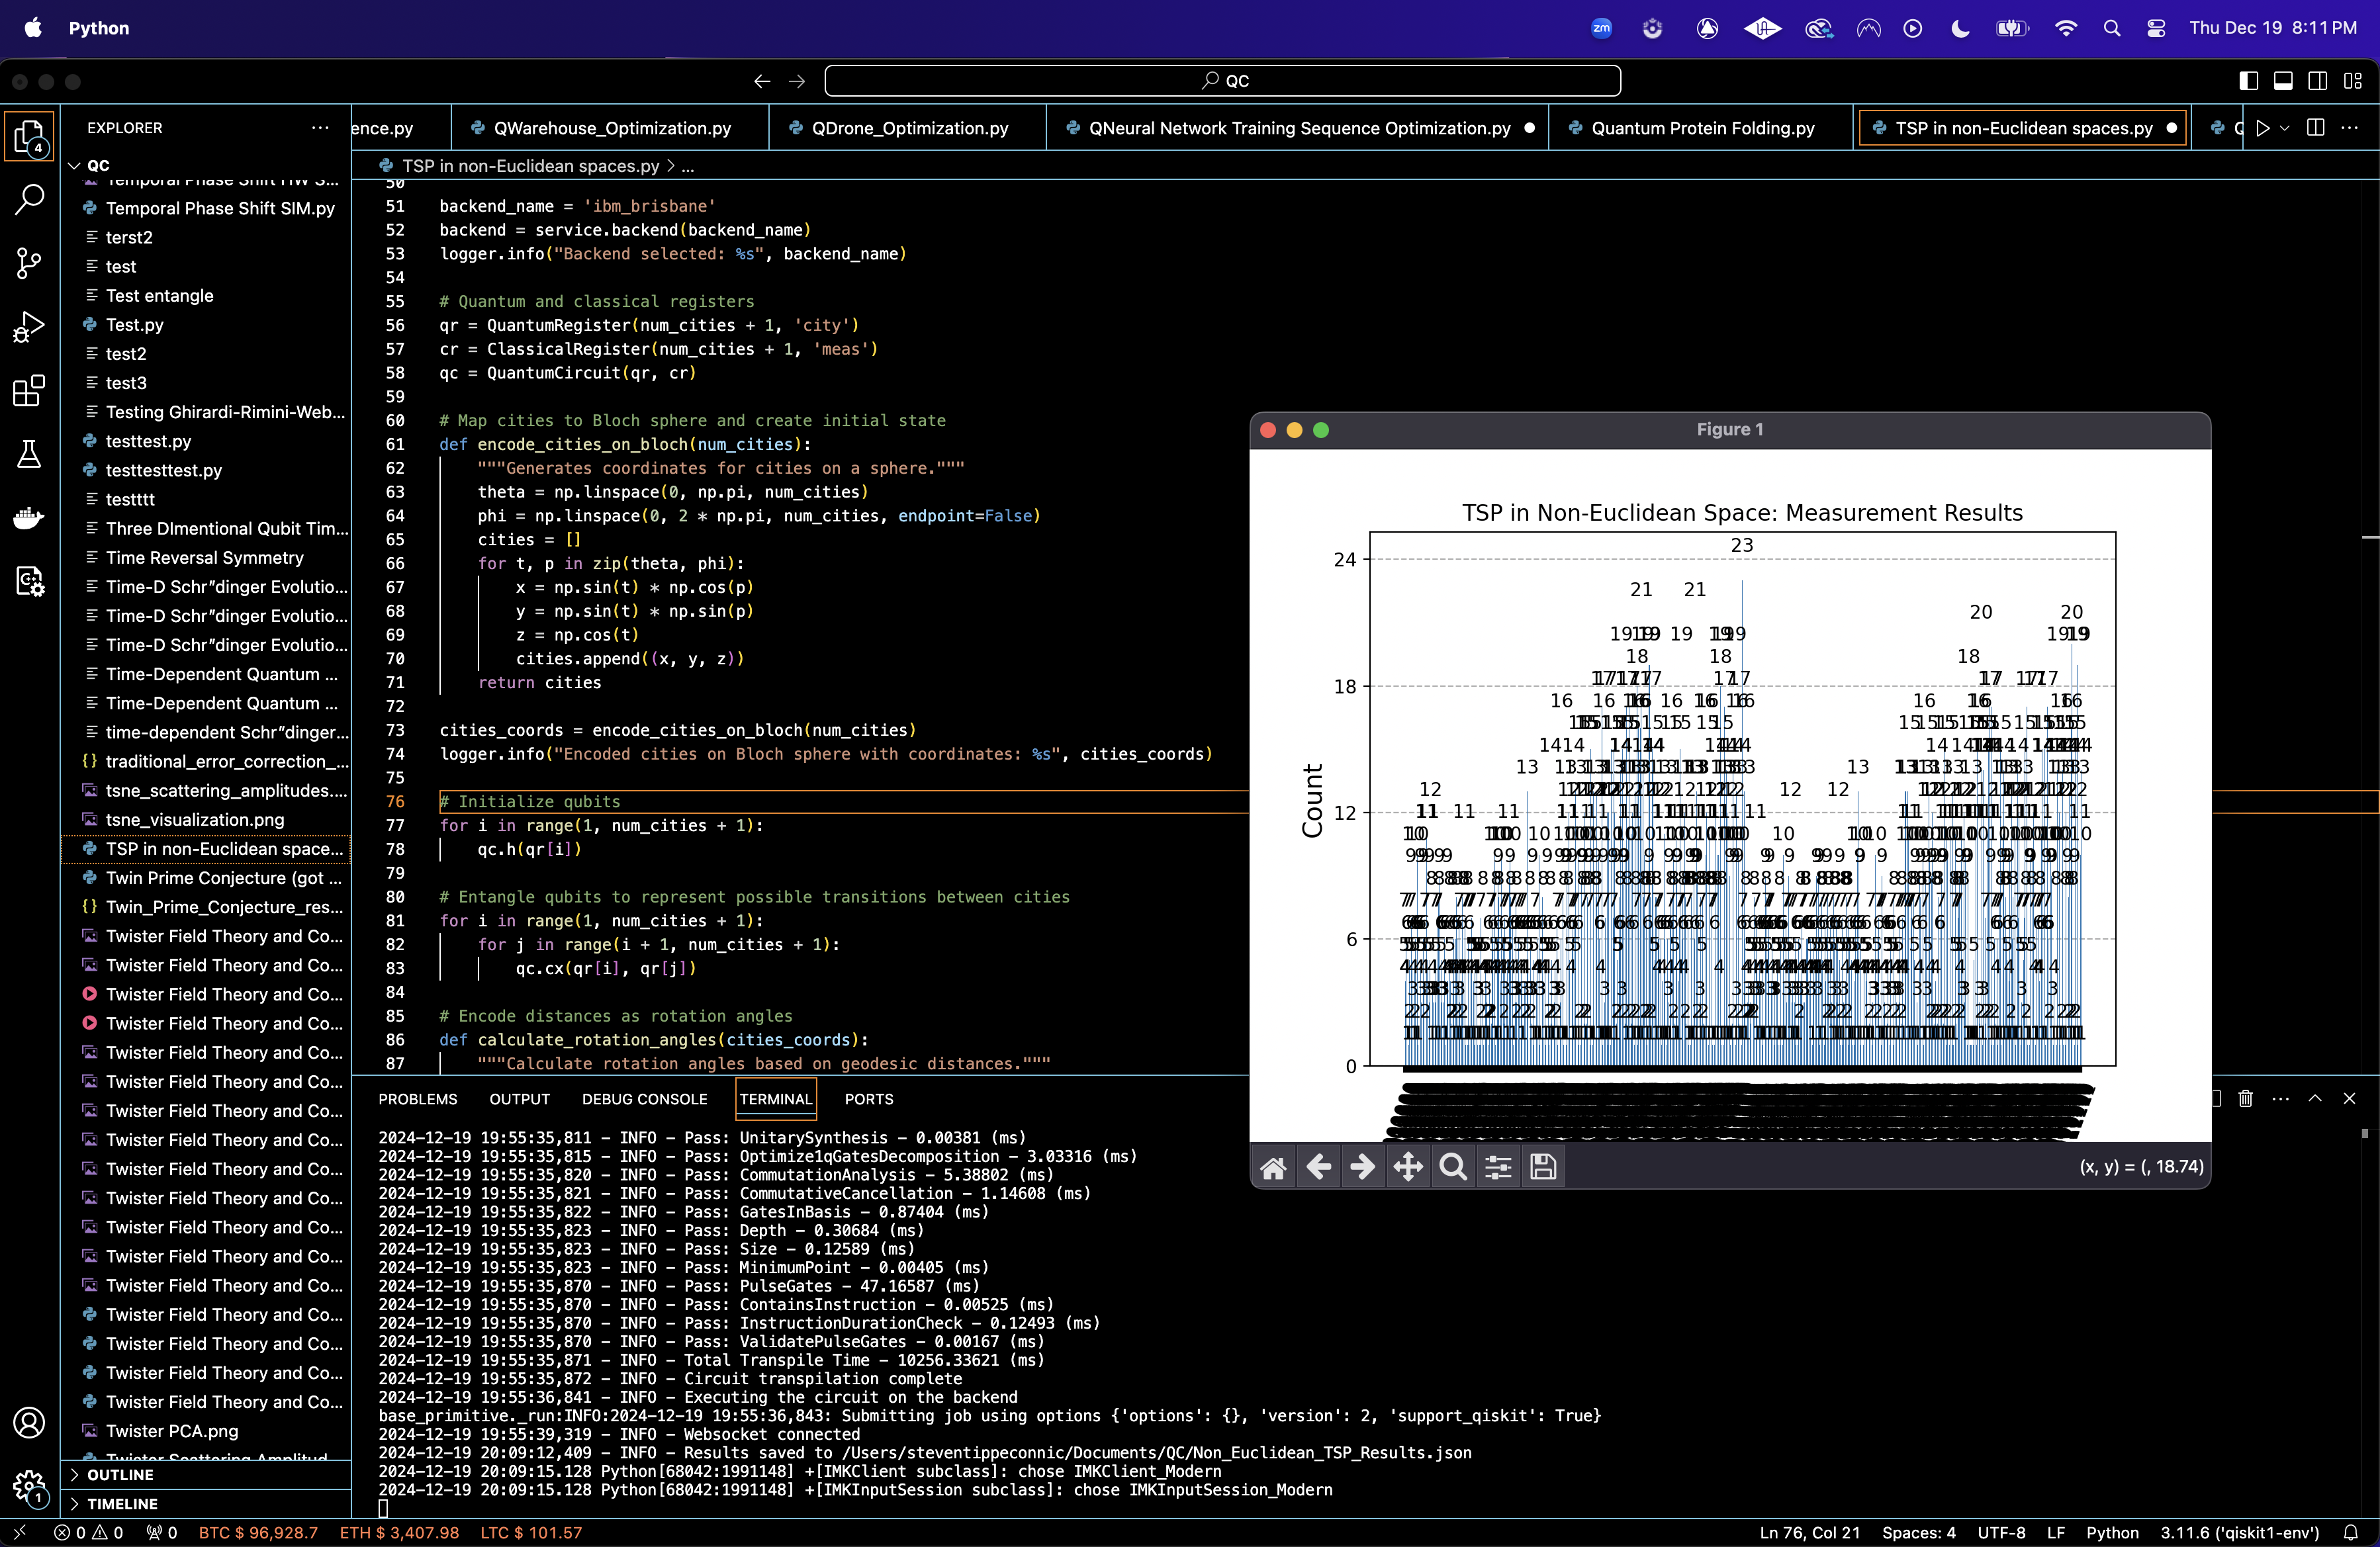Image resolution: width=2380 pixels, height=1547 pixels.
Task: Open the Manage gear menu
Action: [30, 1486]
